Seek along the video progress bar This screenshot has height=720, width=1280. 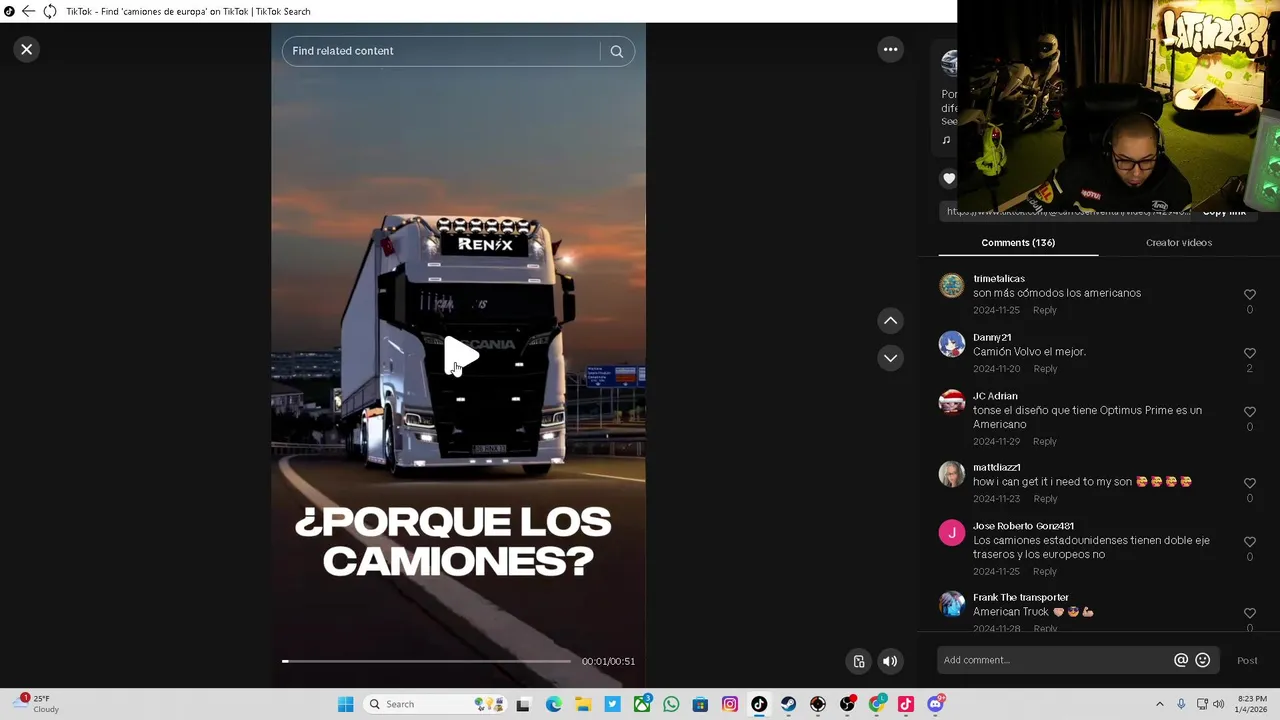426,661
